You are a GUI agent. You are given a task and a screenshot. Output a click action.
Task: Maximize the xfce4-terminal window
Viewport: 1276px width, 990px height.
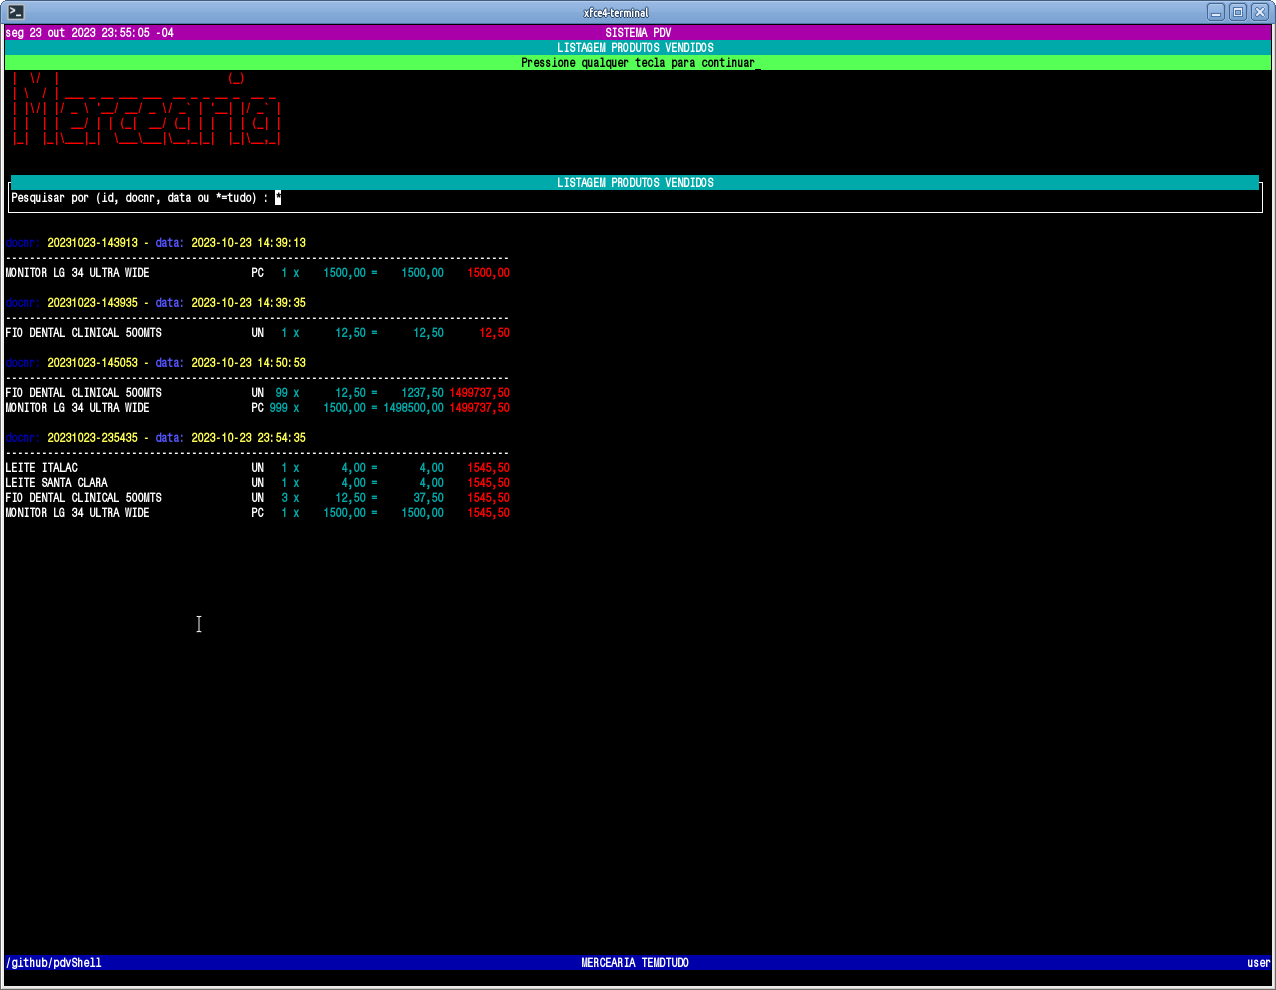pos(1238,12)
